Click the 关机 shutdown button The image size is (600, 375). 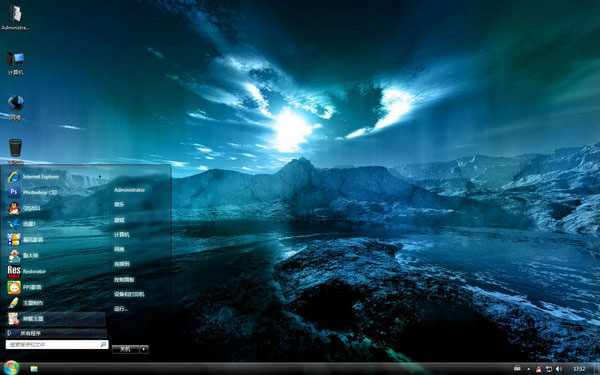click(x=126, y=349)
